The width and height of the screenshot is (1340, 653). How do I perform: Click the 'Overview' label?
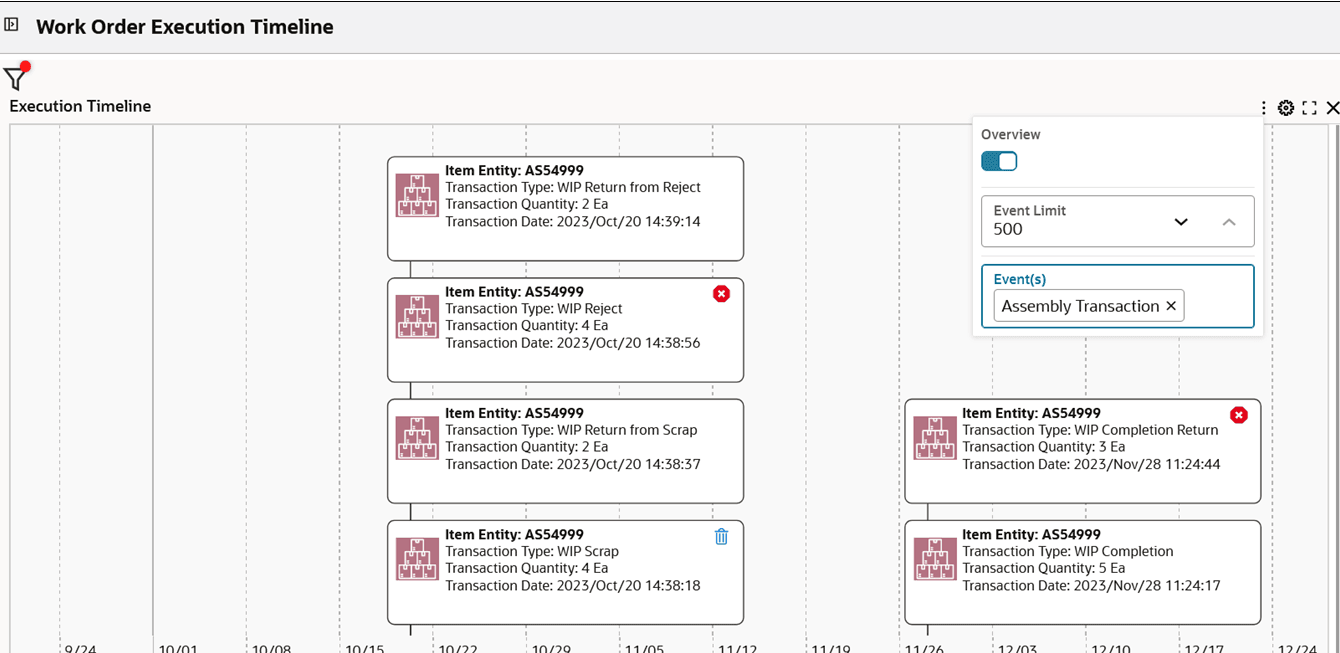pos(1010,134)
